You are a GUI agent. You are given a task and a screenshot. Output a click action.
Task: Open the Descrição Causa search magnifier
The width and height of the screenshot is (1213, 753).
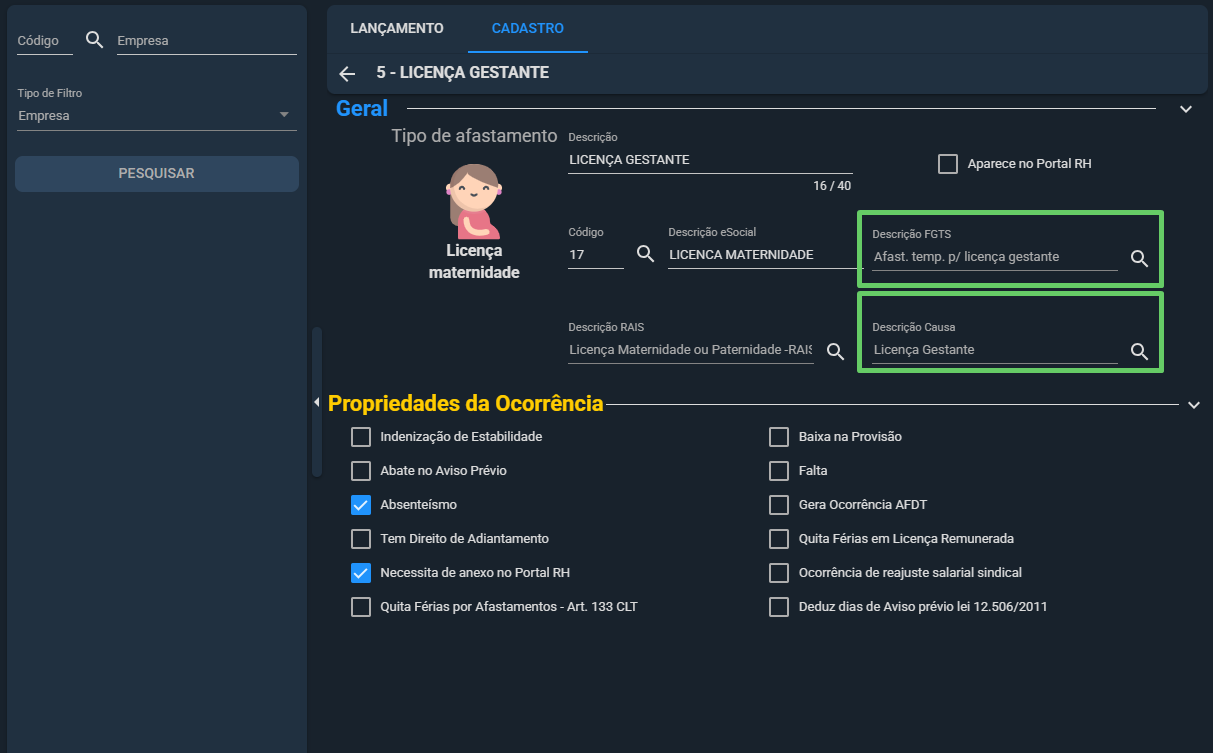[1139, 351]
